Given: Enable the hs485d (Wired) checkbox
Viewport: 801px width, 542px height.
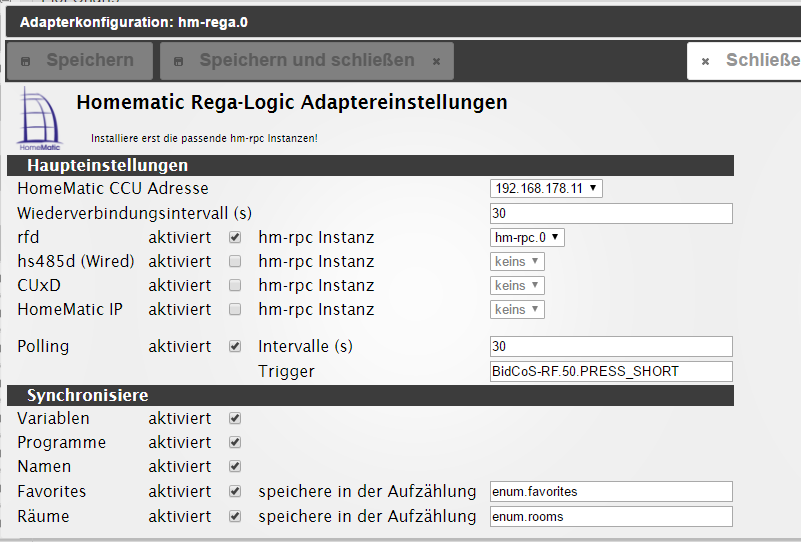Looking at the screenshot, I should pyautogui.click(x=235, y=262).
